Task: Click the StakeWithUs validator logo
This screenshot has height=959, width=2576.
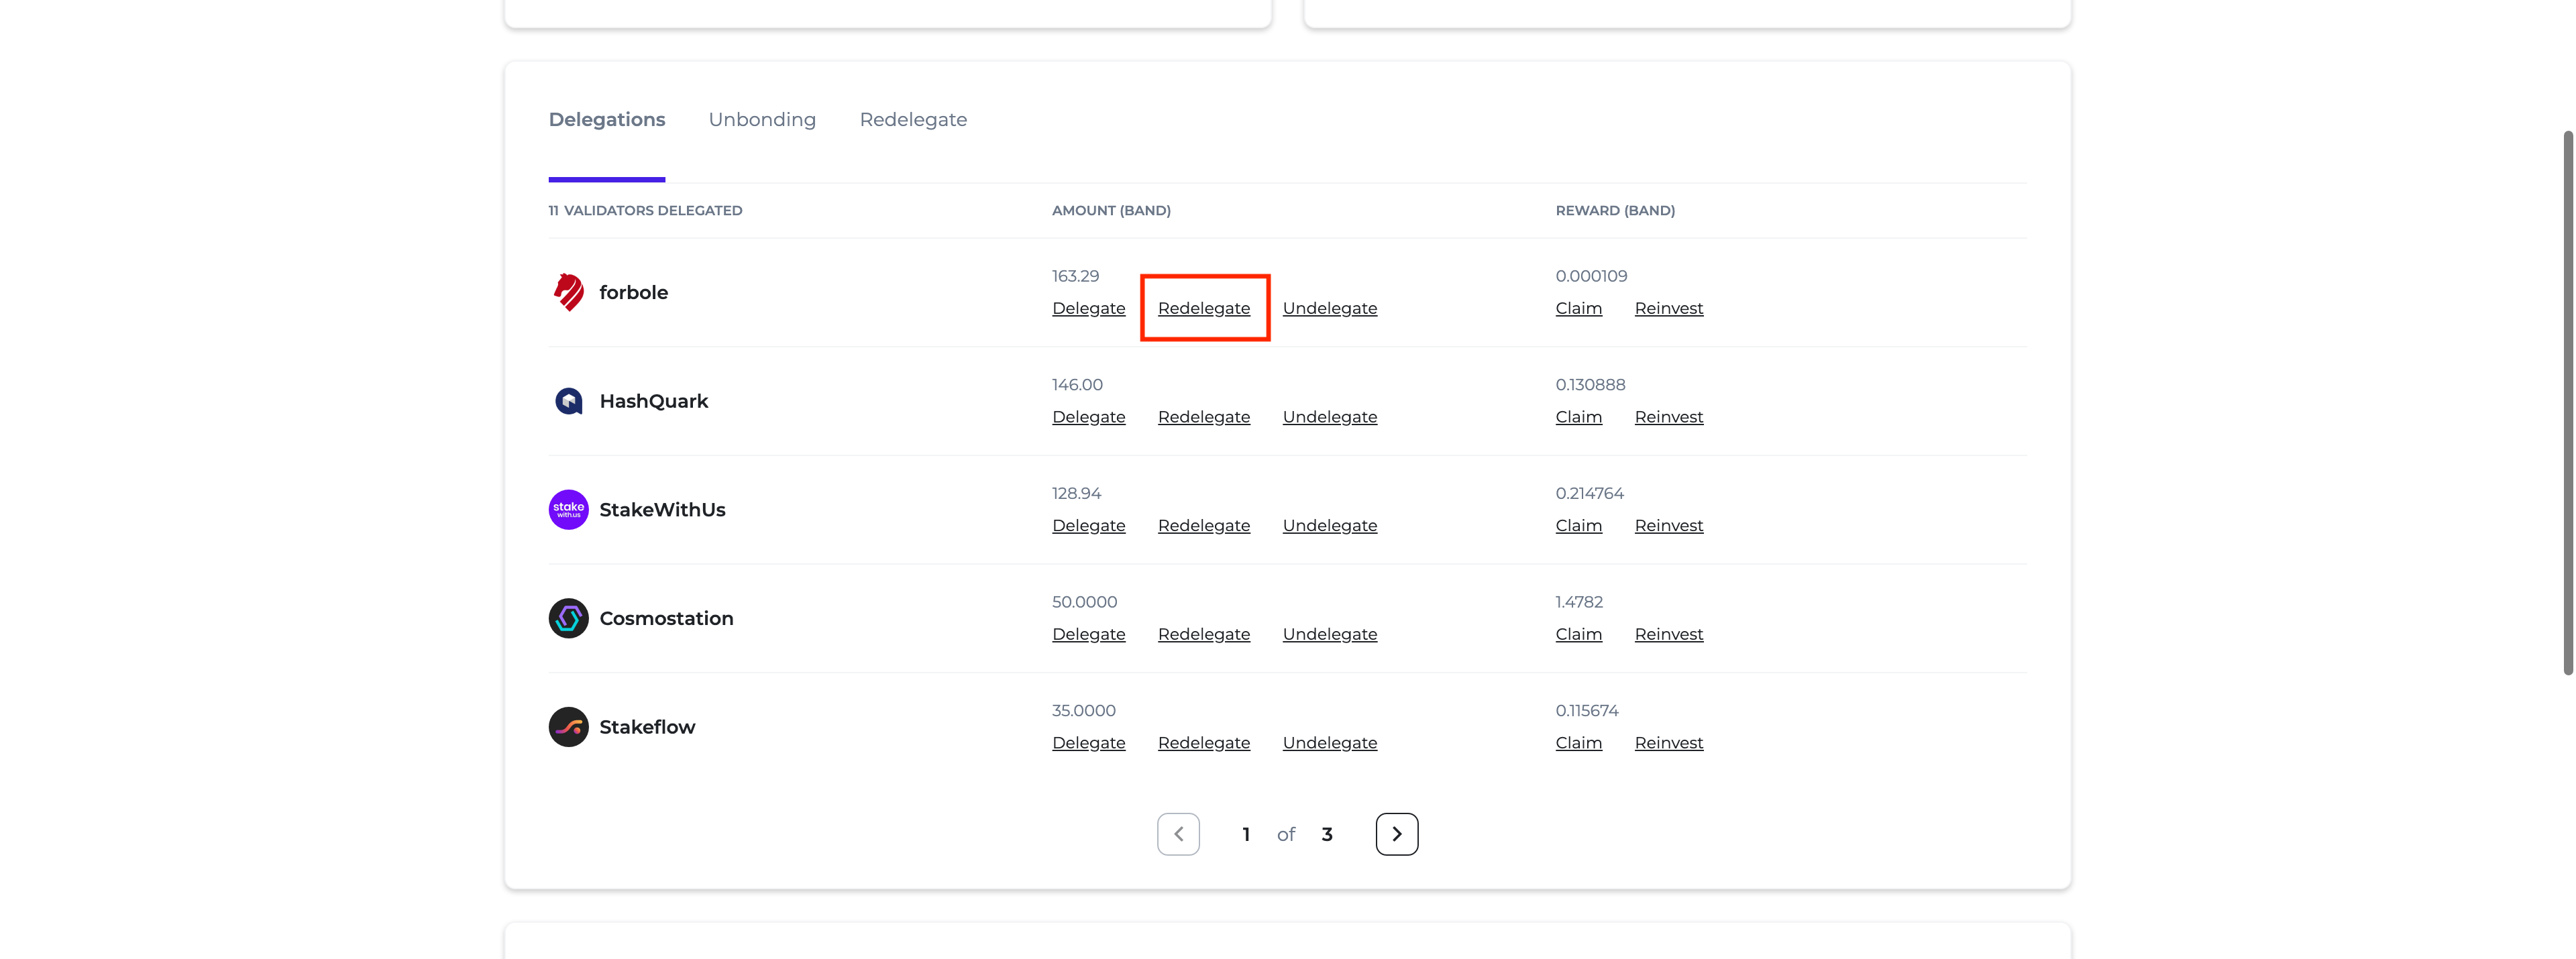Action: point(569,510)
